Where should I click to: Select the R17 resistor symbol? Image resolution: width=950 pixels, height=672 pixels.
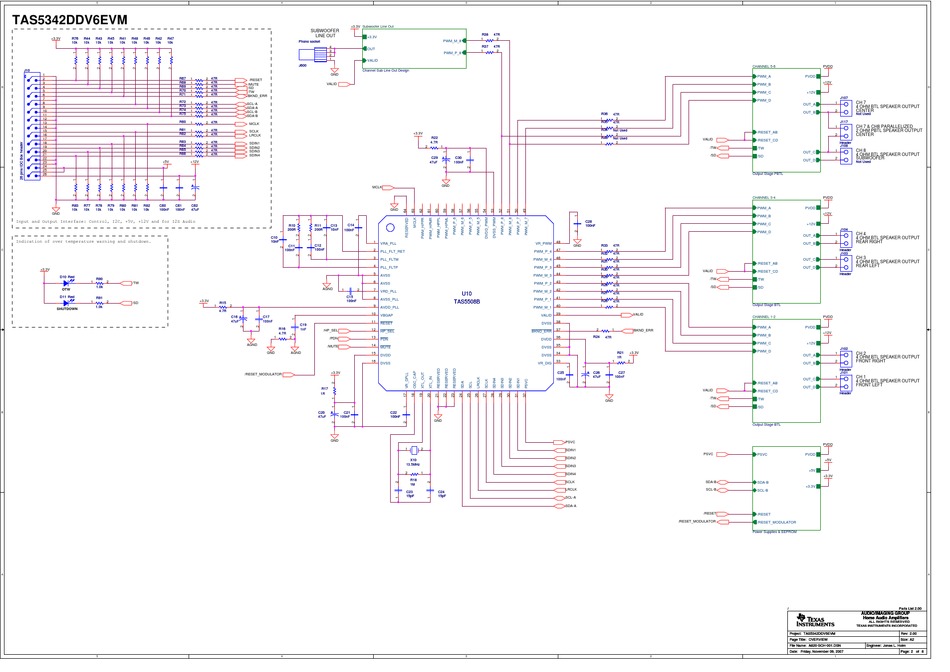pyautogui.click(x=334, y=391)
